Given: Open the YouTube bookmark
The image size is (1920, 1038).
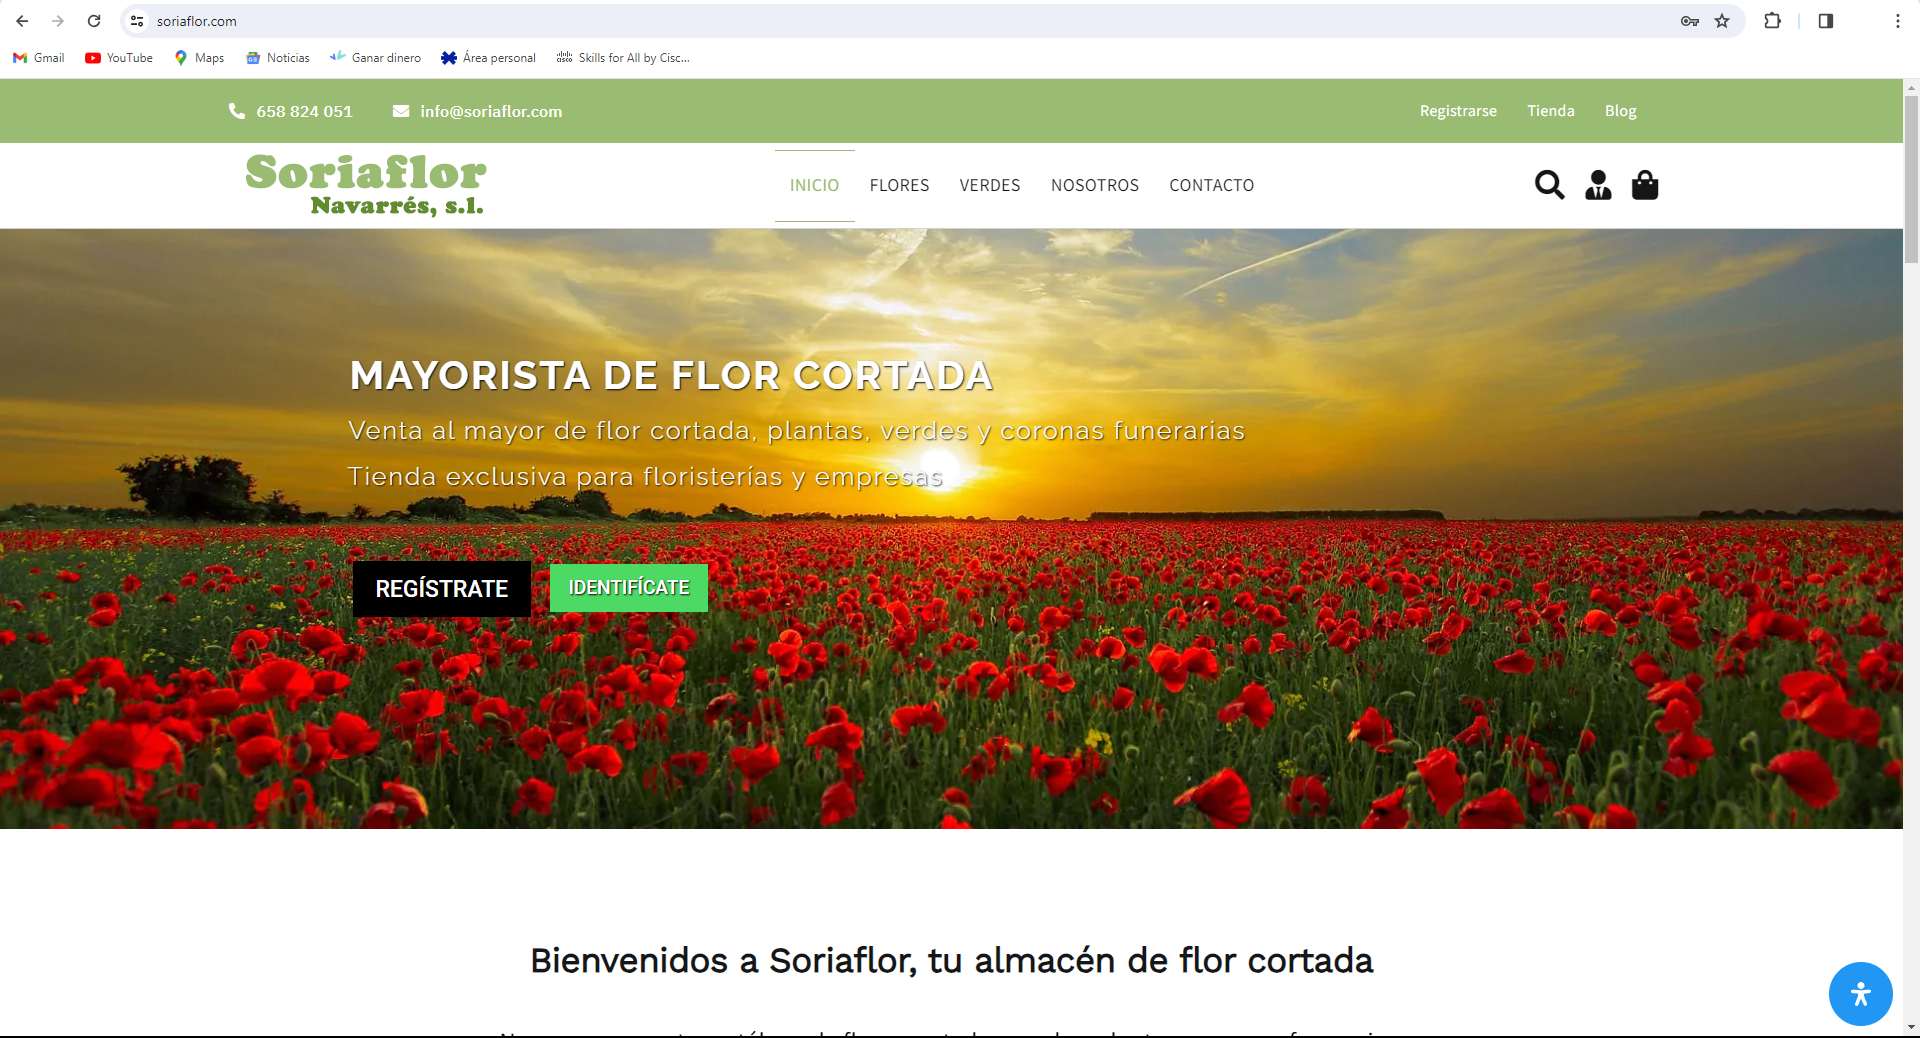Looking at the screenshot, I should coord(119,58).
